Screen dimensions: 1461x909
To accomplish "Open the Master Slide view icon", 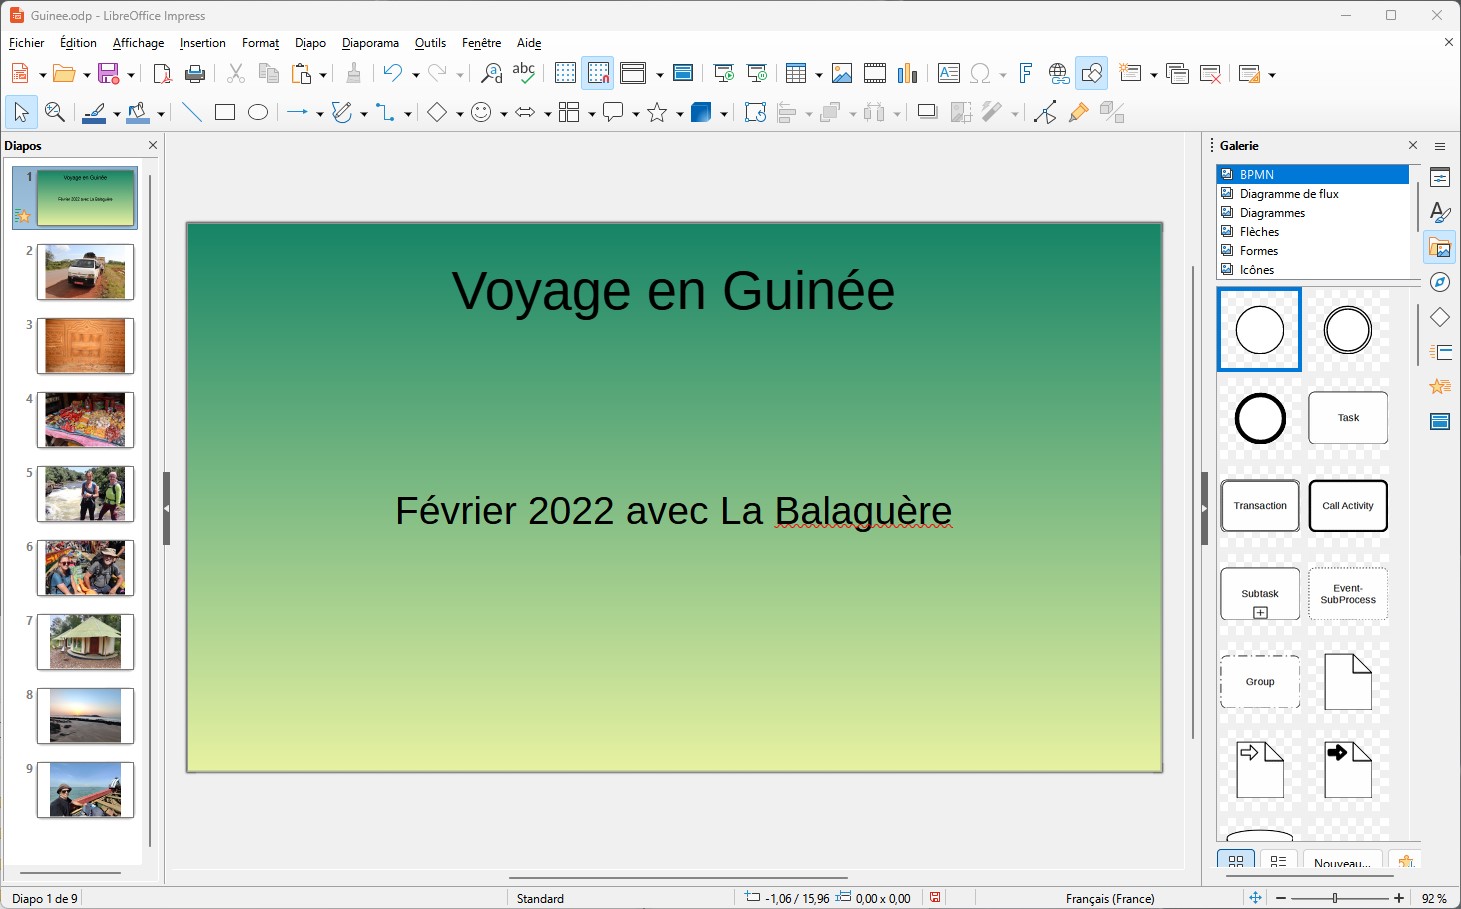I will point(683,74).
